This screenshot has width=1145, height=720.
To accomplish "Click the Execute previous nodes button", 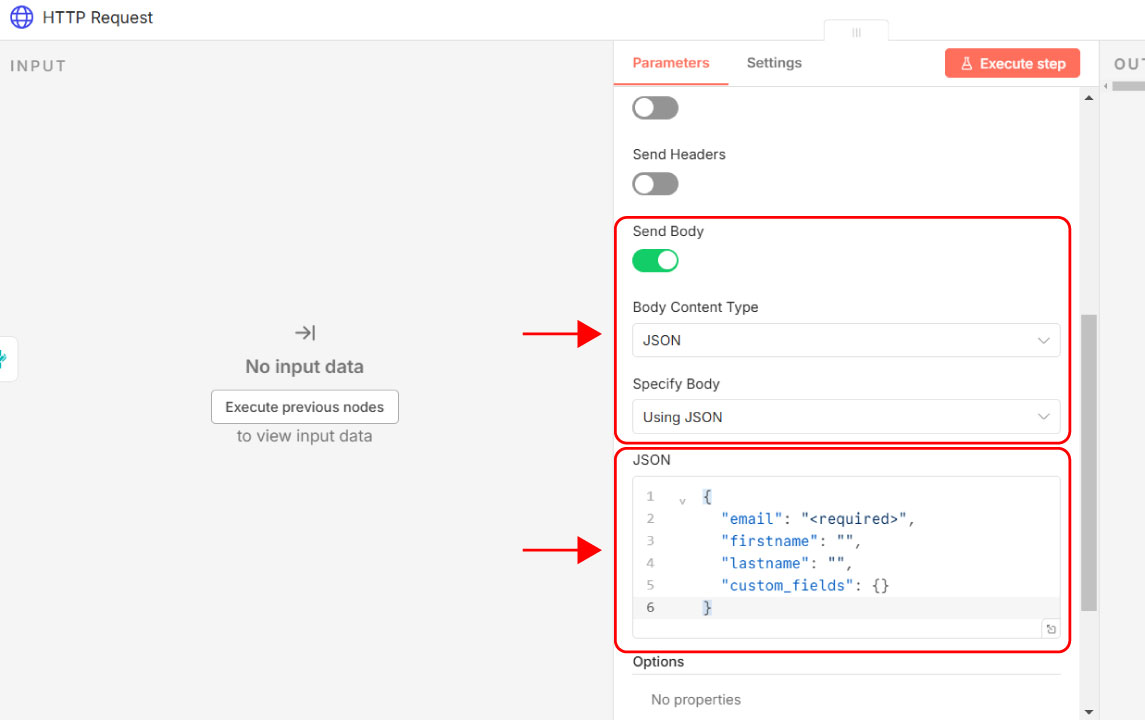I will pos(304,407).
